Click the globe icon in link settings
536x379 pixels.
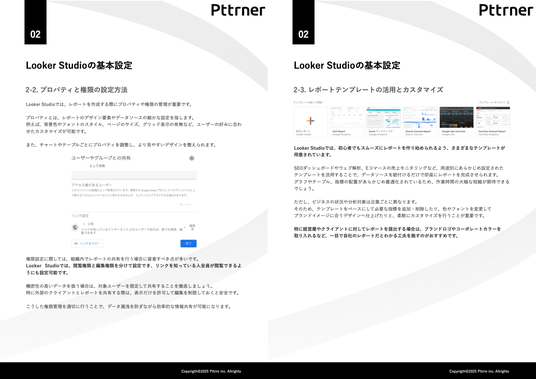[x=75, y=227]
